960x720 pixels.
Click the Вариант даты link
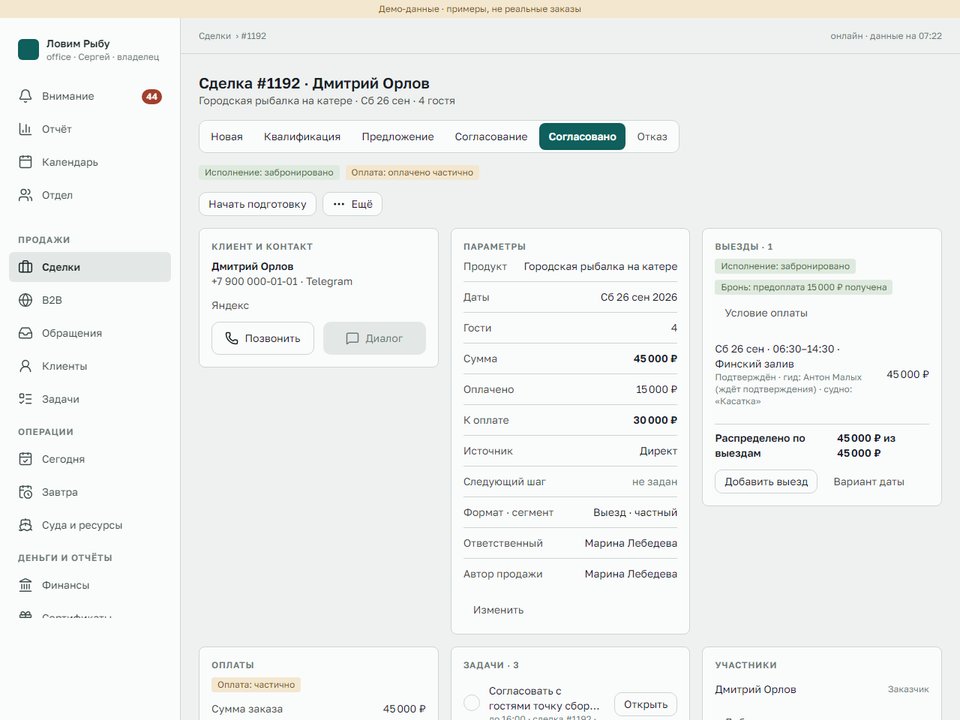point(869,482)
